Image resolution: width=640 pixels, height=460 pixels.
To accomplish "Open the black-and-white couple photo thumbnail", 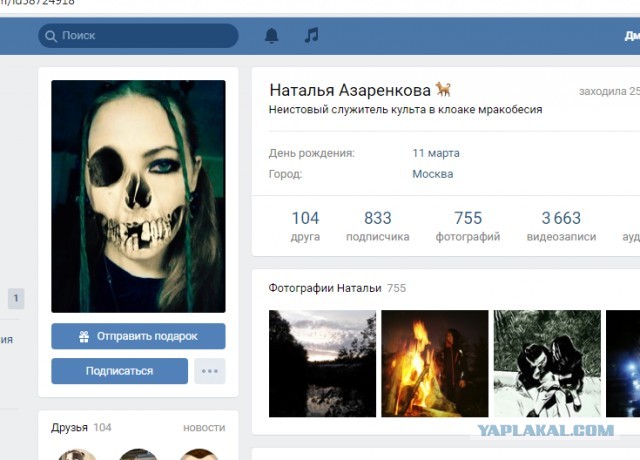I will (547, 364).
